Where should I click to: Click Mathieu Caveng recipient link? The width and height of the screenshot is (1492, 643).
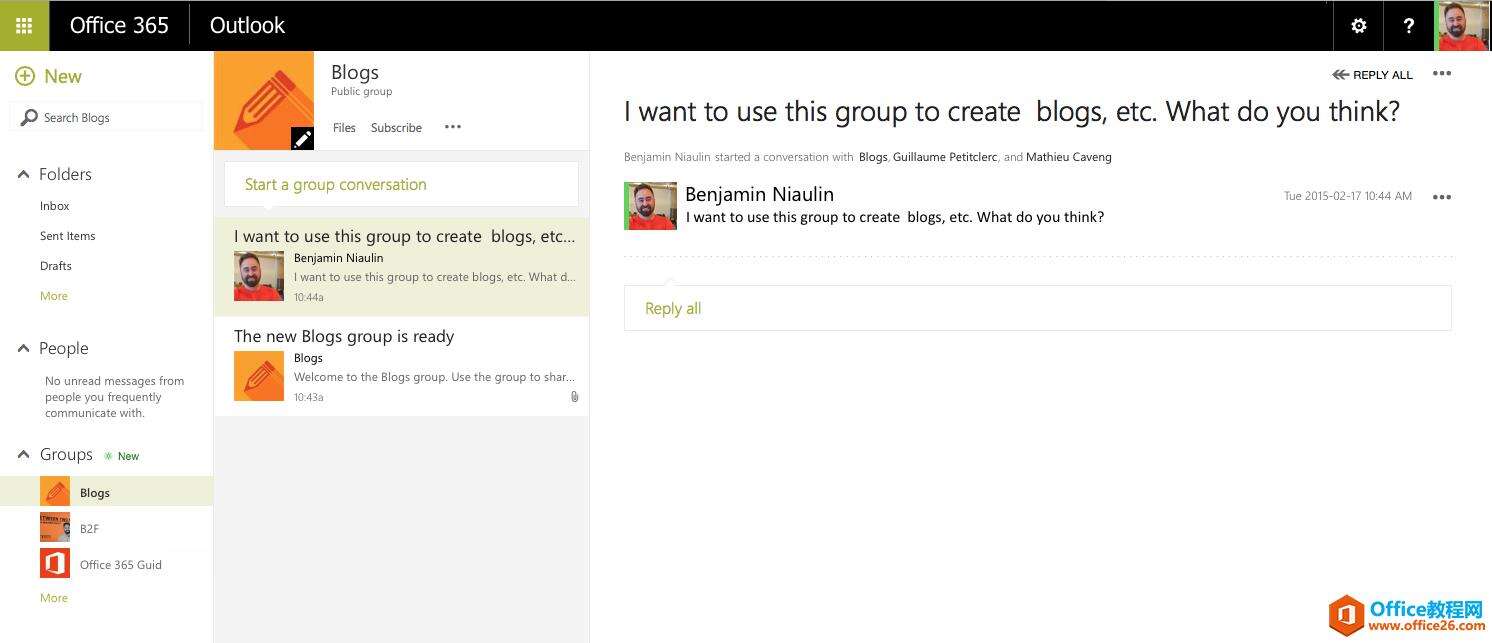[x=1069, y=157]
